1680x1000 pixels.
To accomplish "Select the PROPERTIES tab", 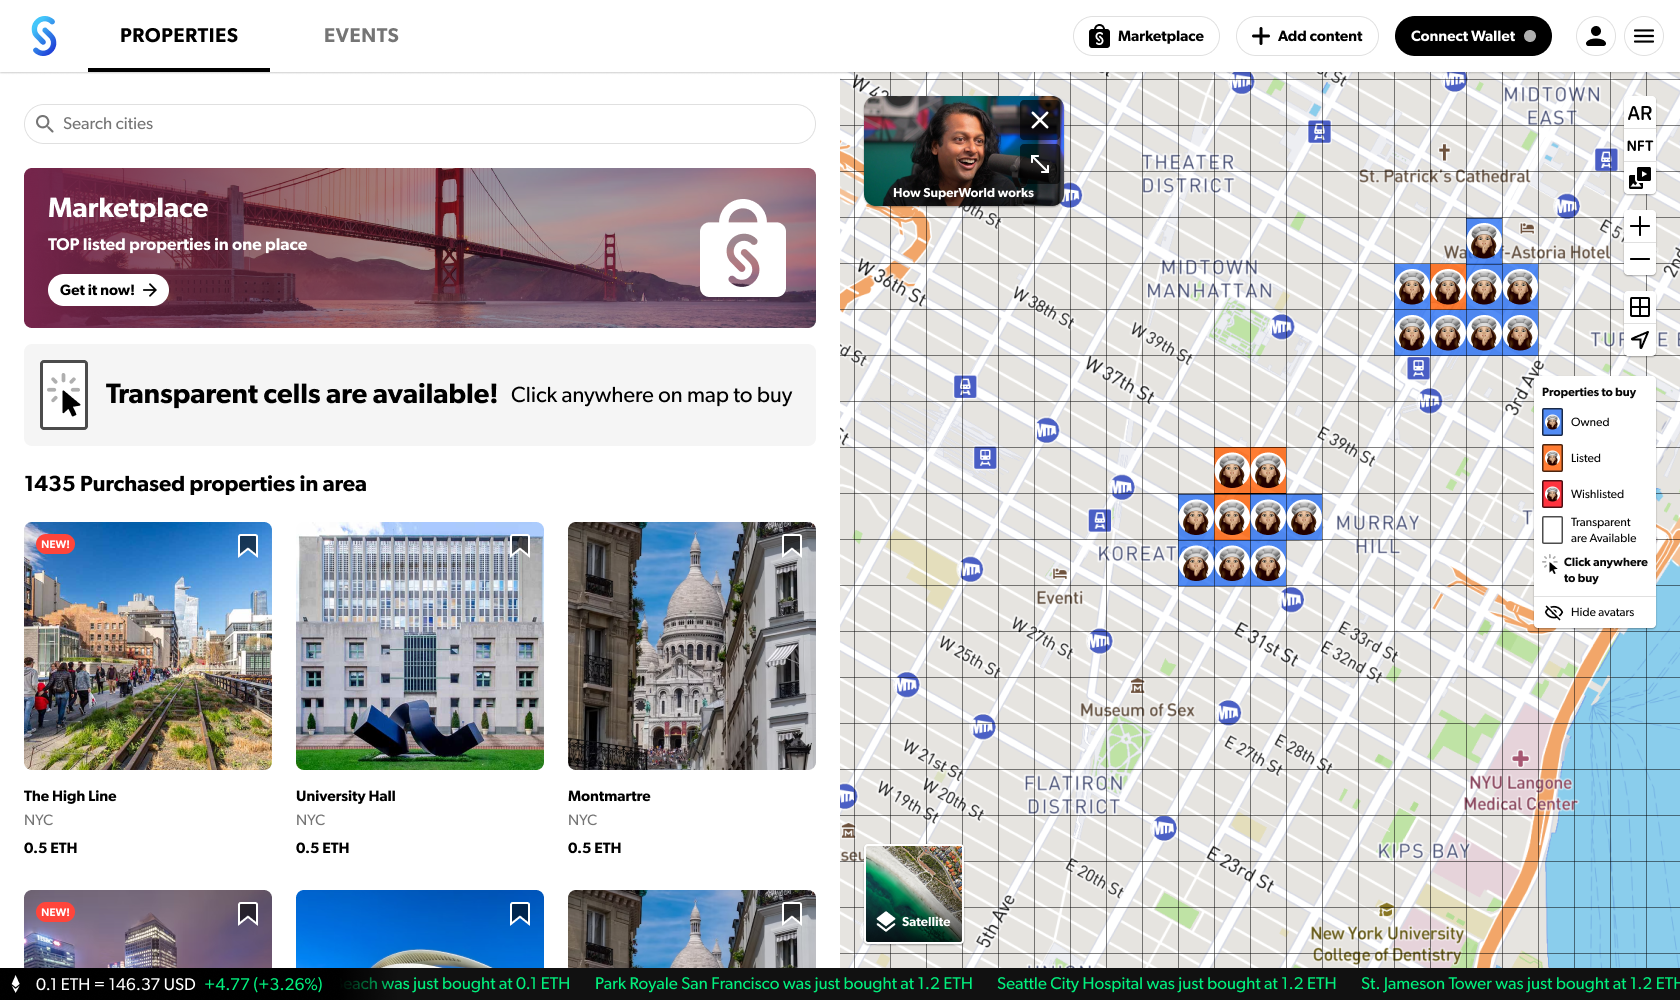I will click(179, 36).
